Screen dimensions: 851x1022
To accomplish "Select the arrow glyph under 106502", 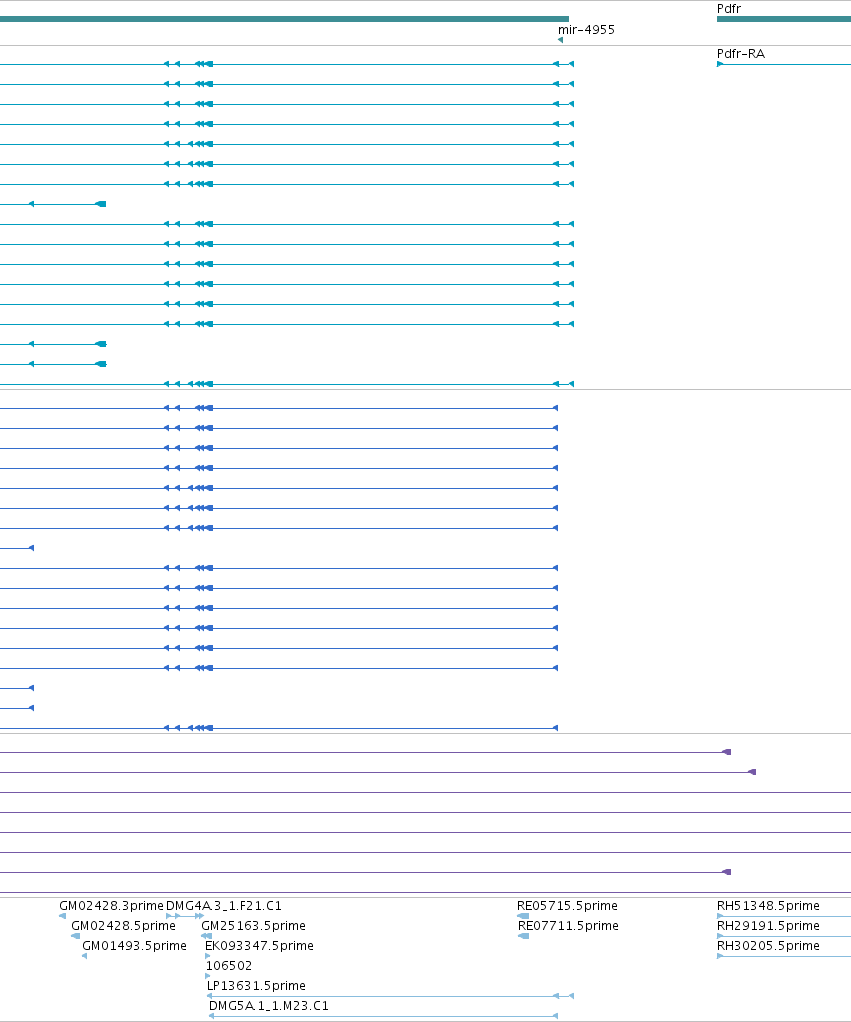I will (x=208, y=976).
